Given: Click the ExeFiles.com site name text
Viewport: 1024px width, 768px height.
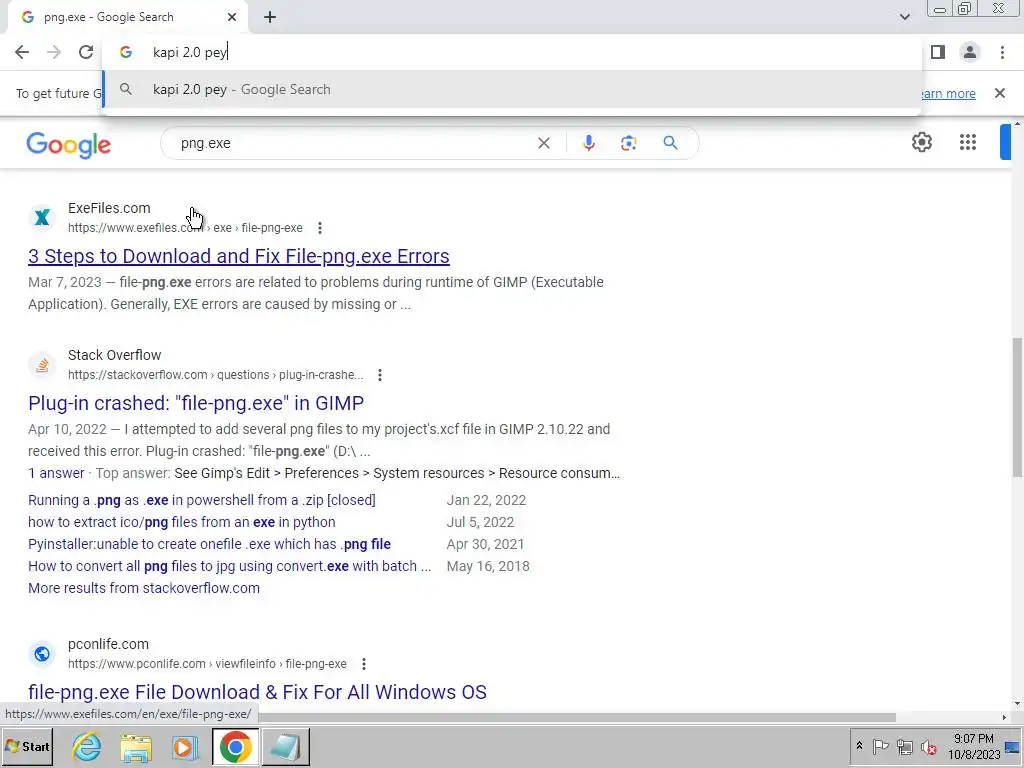Looking at the screenshot, I should (109, 208).
